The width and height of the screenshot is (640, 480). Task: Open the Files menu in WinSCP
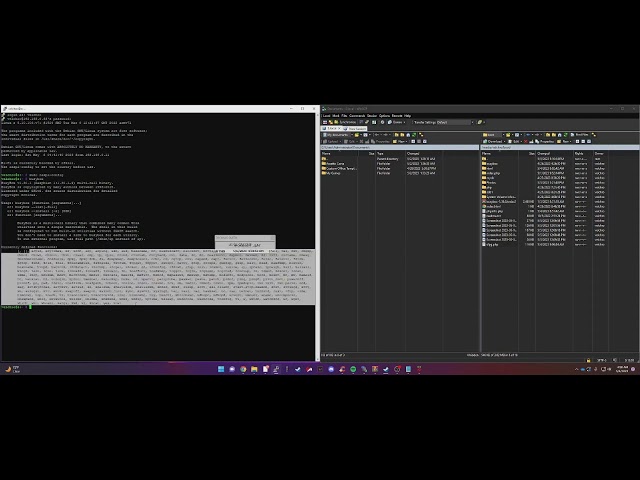coord(344,116)
